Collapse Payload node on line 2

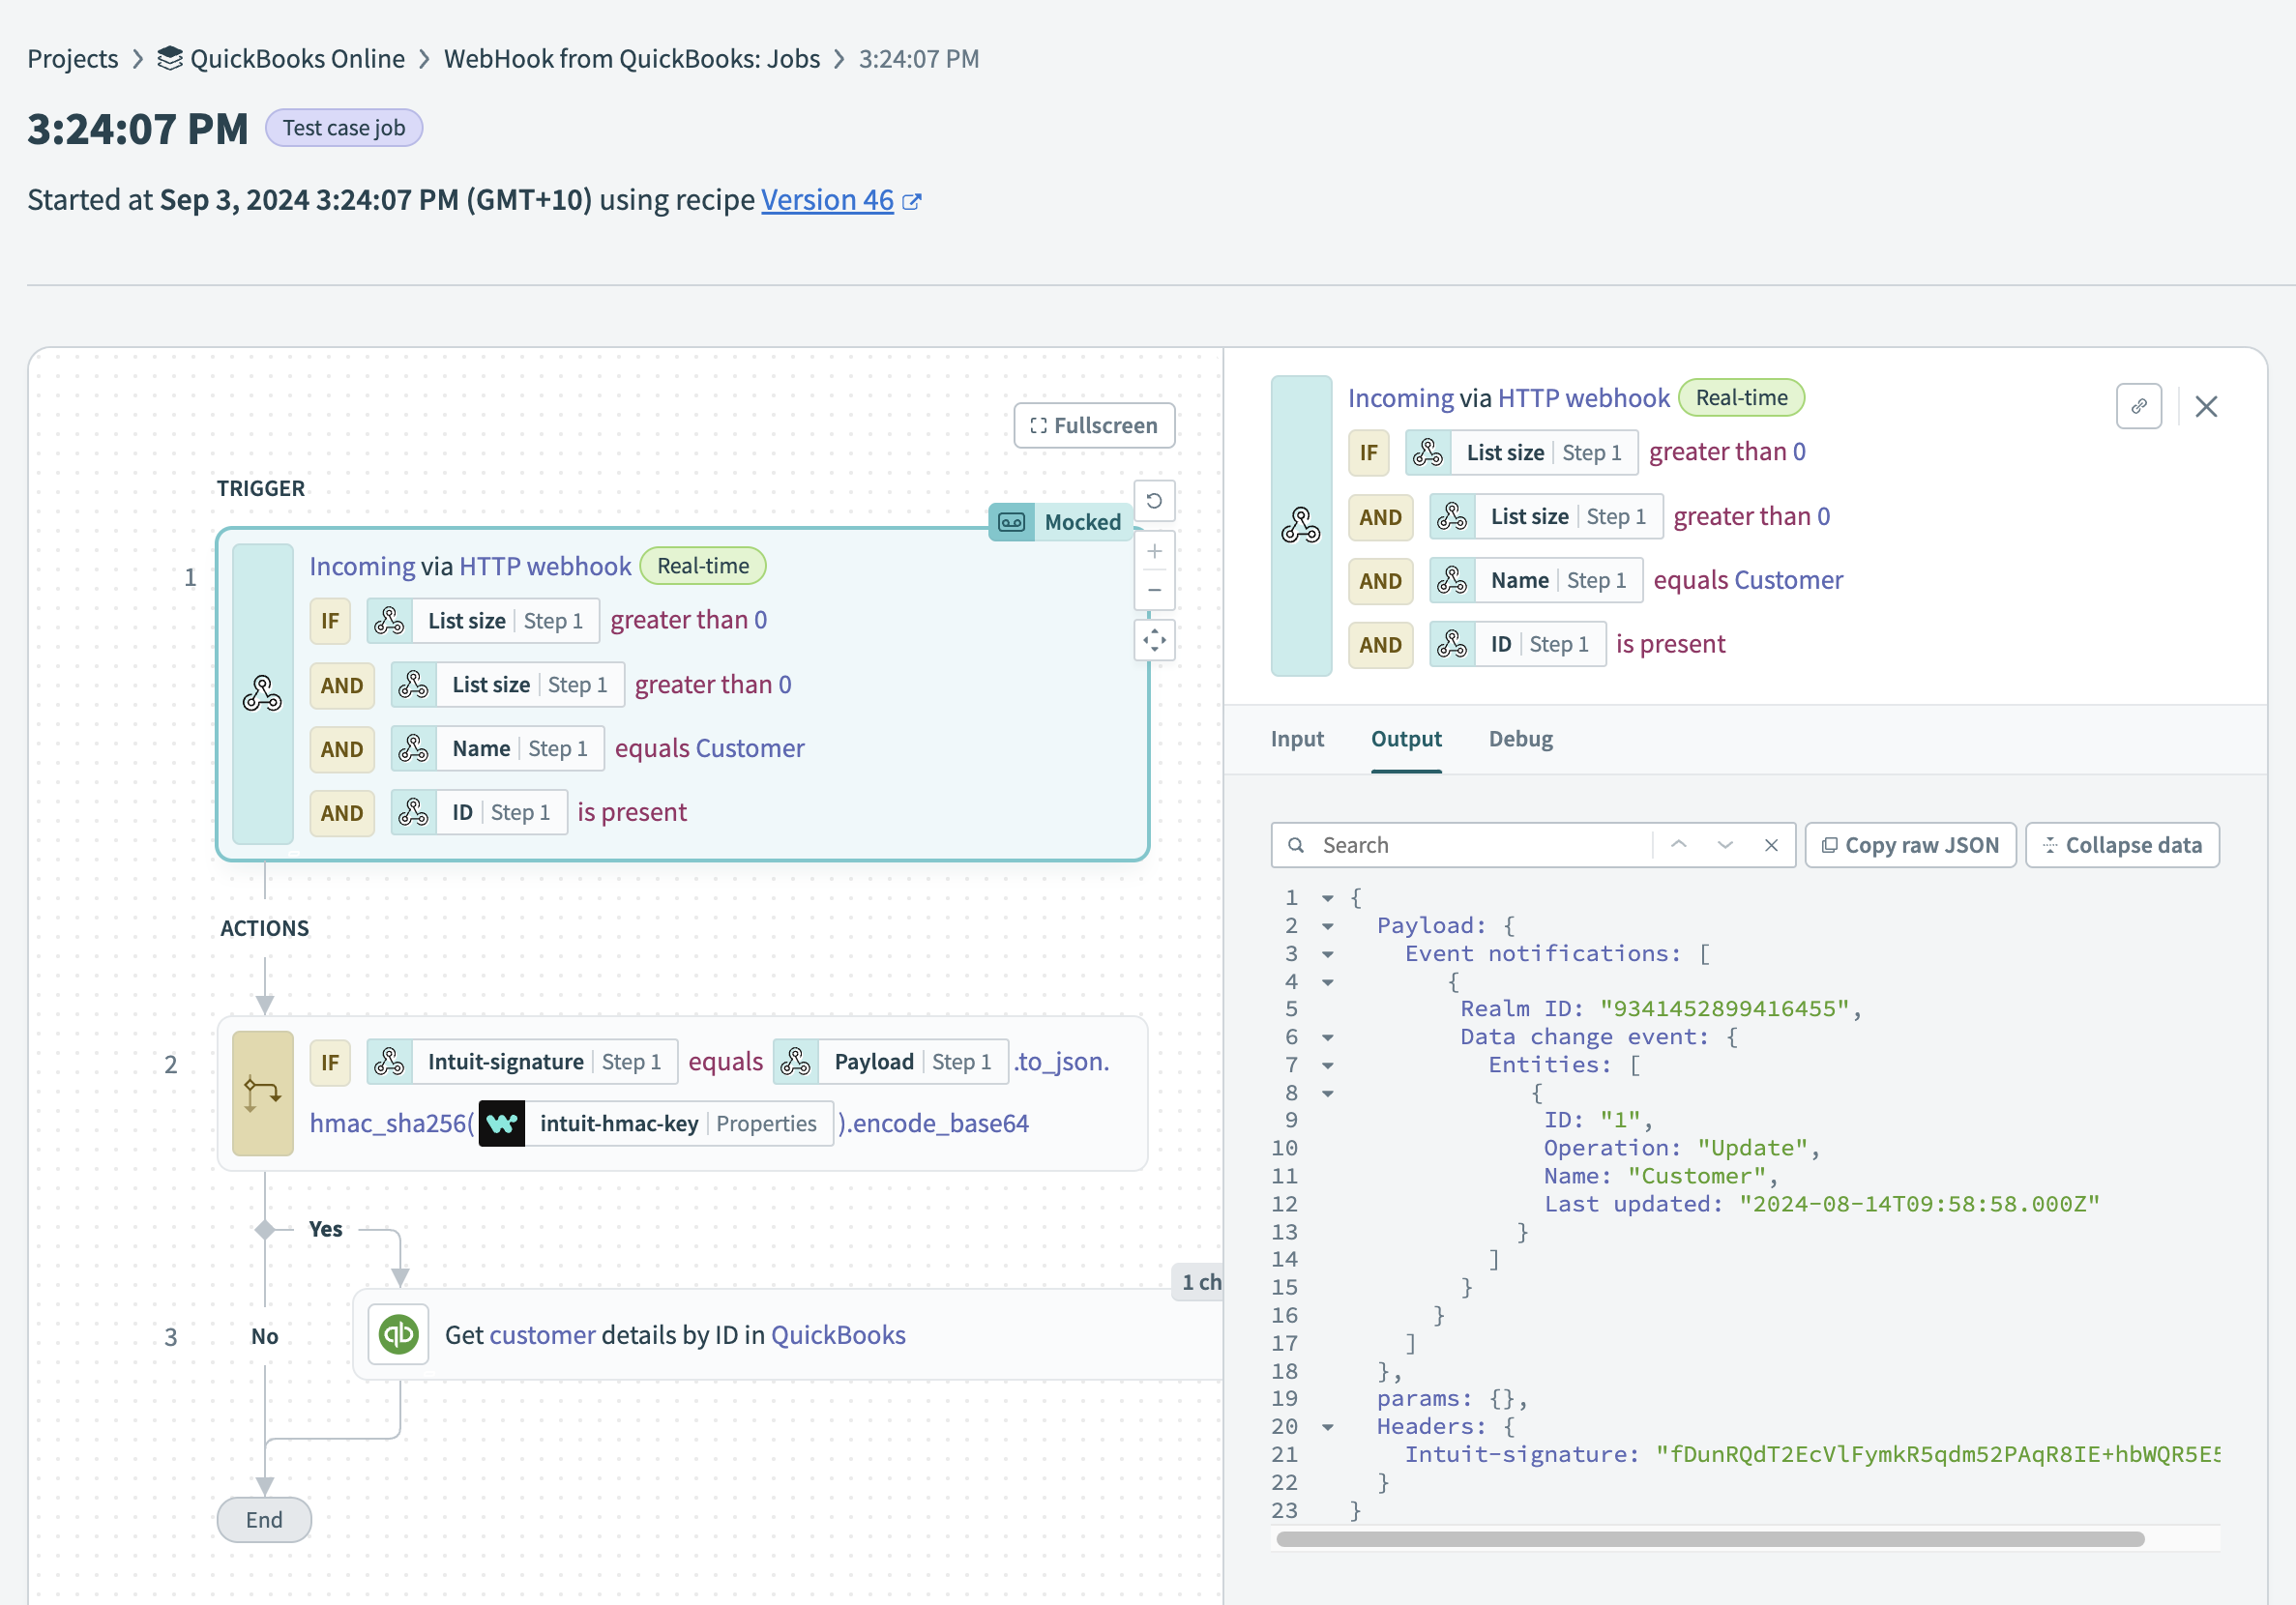click(x=1327, y=926)
